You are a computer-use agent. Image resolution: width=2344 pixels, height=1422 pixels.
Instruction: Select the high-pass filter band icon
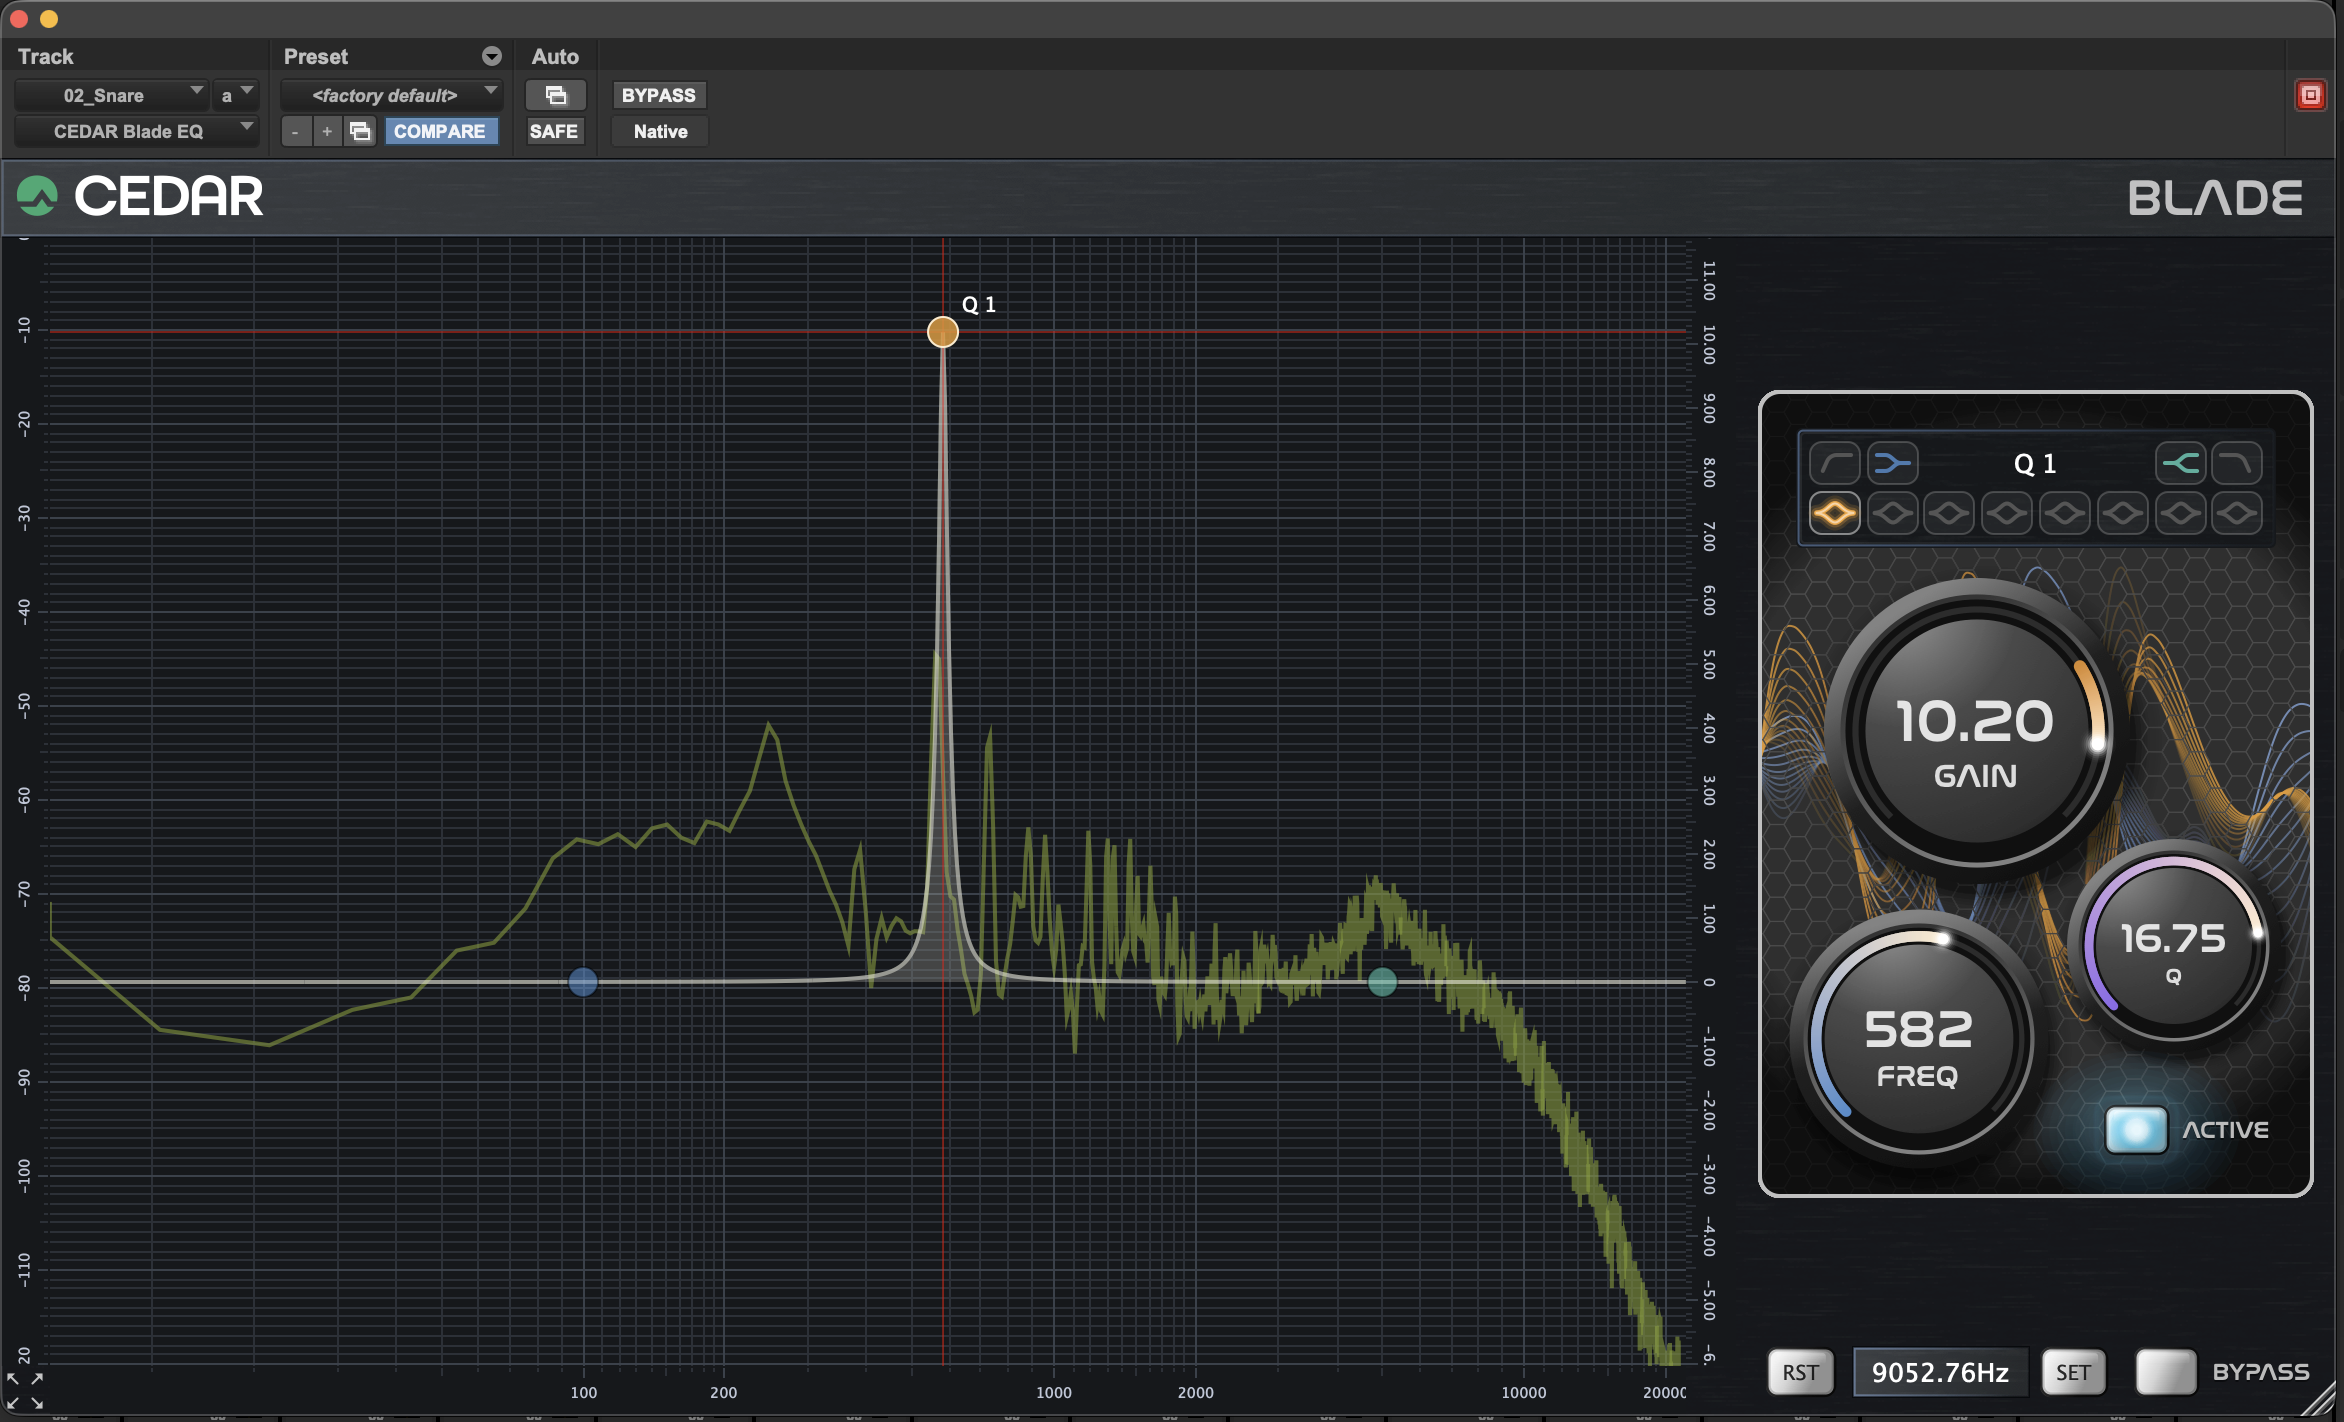1835,463
